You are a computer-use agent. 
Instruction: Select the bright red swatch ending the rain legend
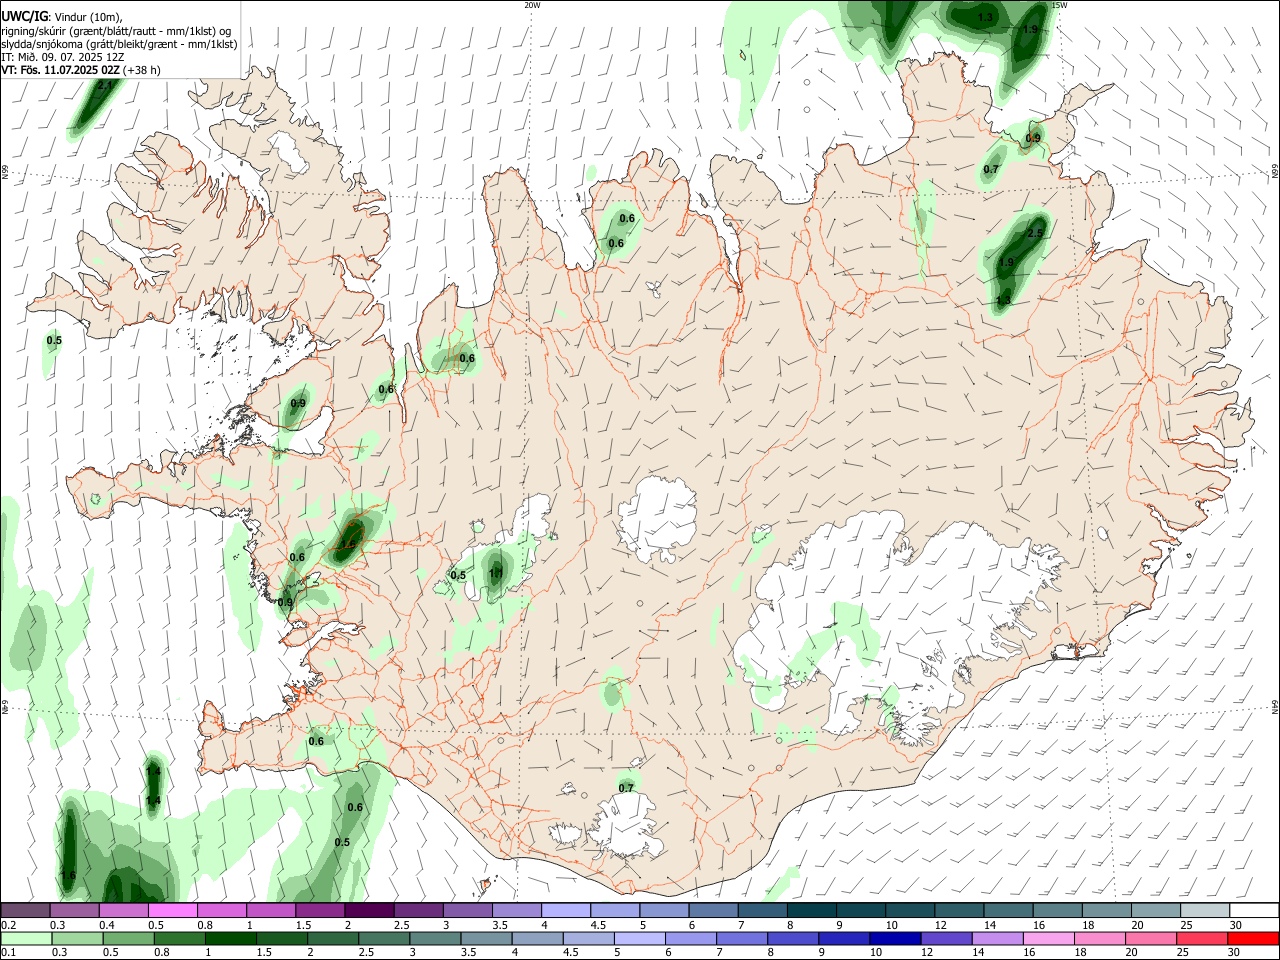pyautogui.click(x=1253, y=938)
